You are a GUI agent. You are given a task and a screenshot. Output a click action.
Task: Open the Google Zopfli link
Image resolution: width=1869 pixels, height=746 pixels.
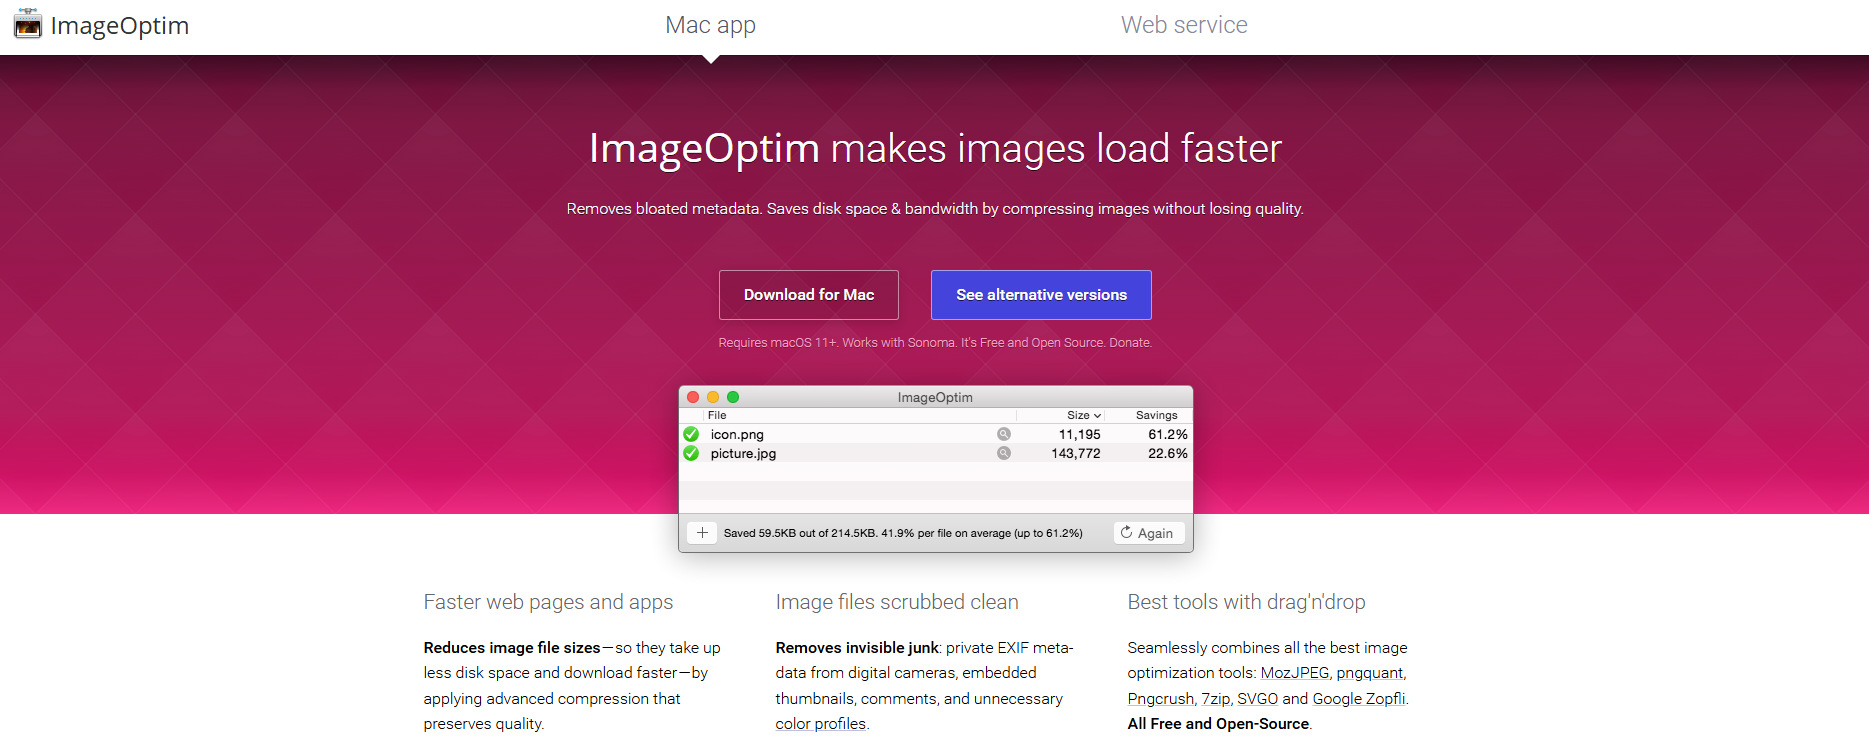[1359, 699]
